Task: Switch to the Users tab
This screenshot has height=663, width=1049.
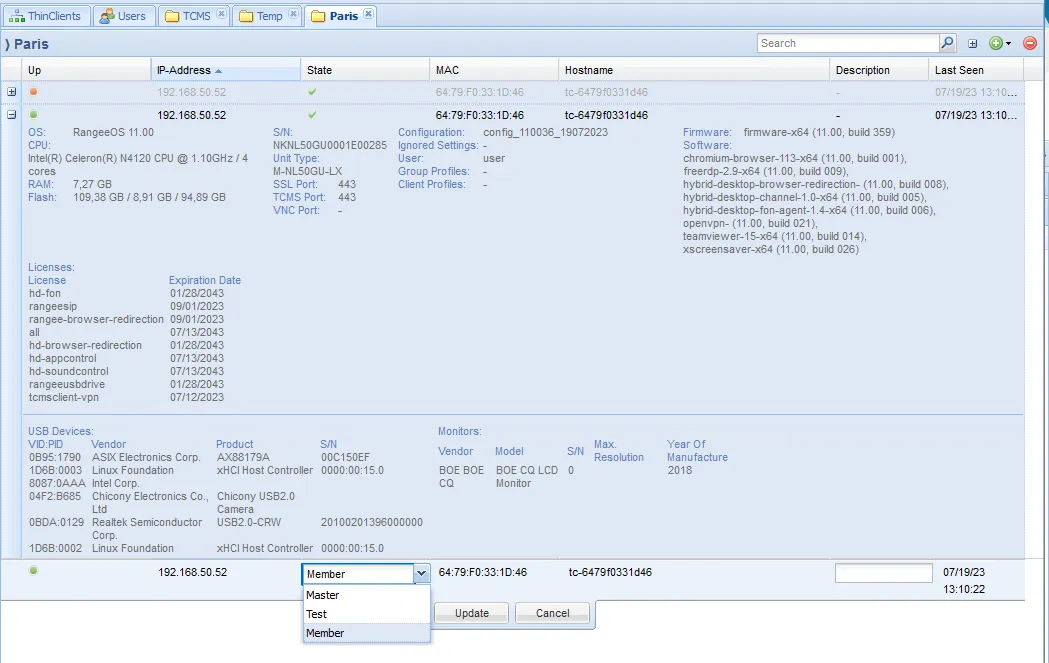Action: point(123,16)
